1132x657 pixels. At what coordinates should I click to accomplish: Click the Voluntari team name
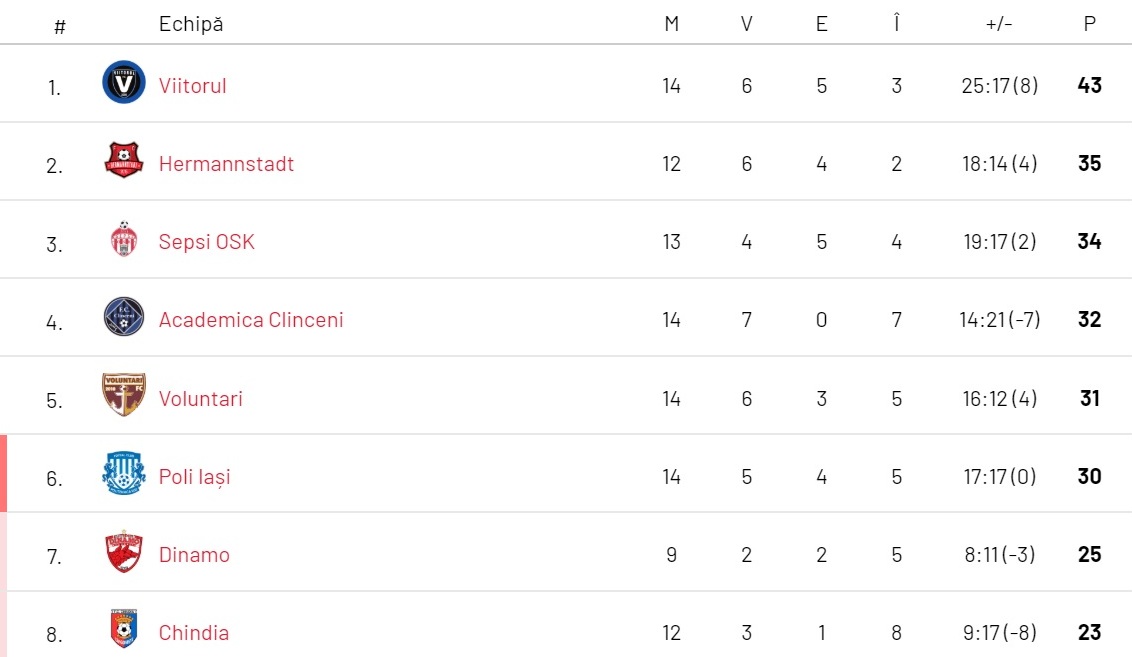click(x=201, y=399)
